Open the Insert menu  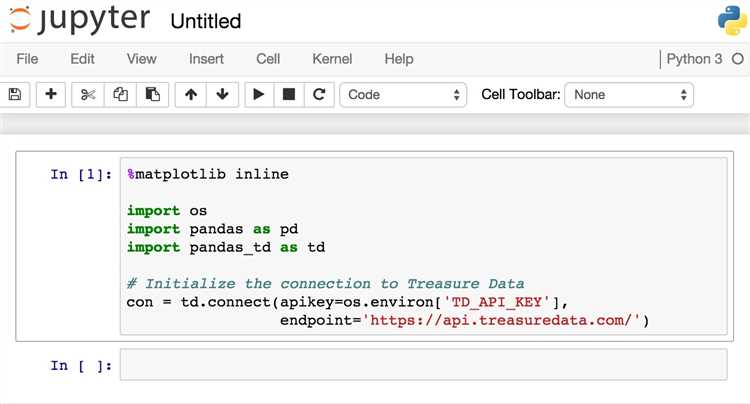pyautogui.click(x=206, y=59)
